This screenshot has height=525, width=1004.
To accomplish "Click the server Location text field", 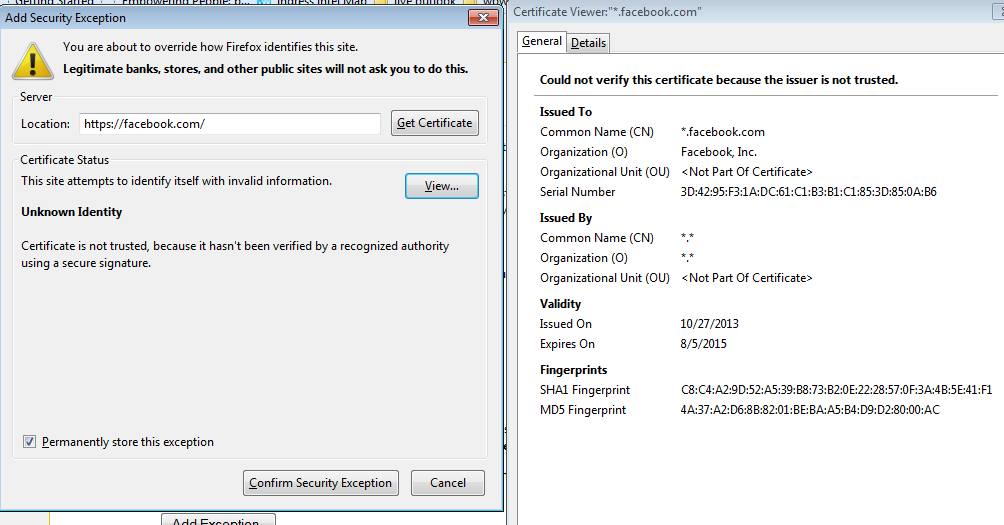I will pos(230,124).
